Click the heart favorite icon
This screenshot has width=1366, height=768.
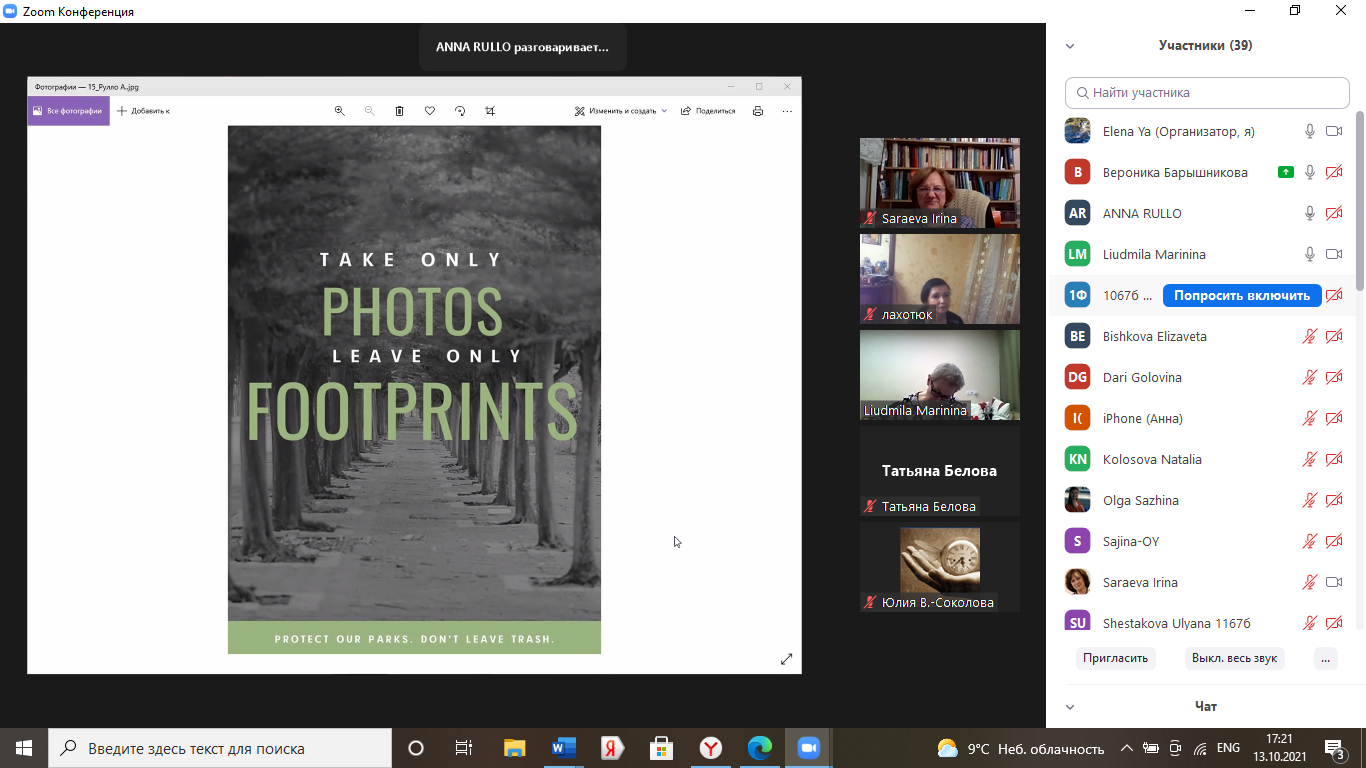coord(430,111)
